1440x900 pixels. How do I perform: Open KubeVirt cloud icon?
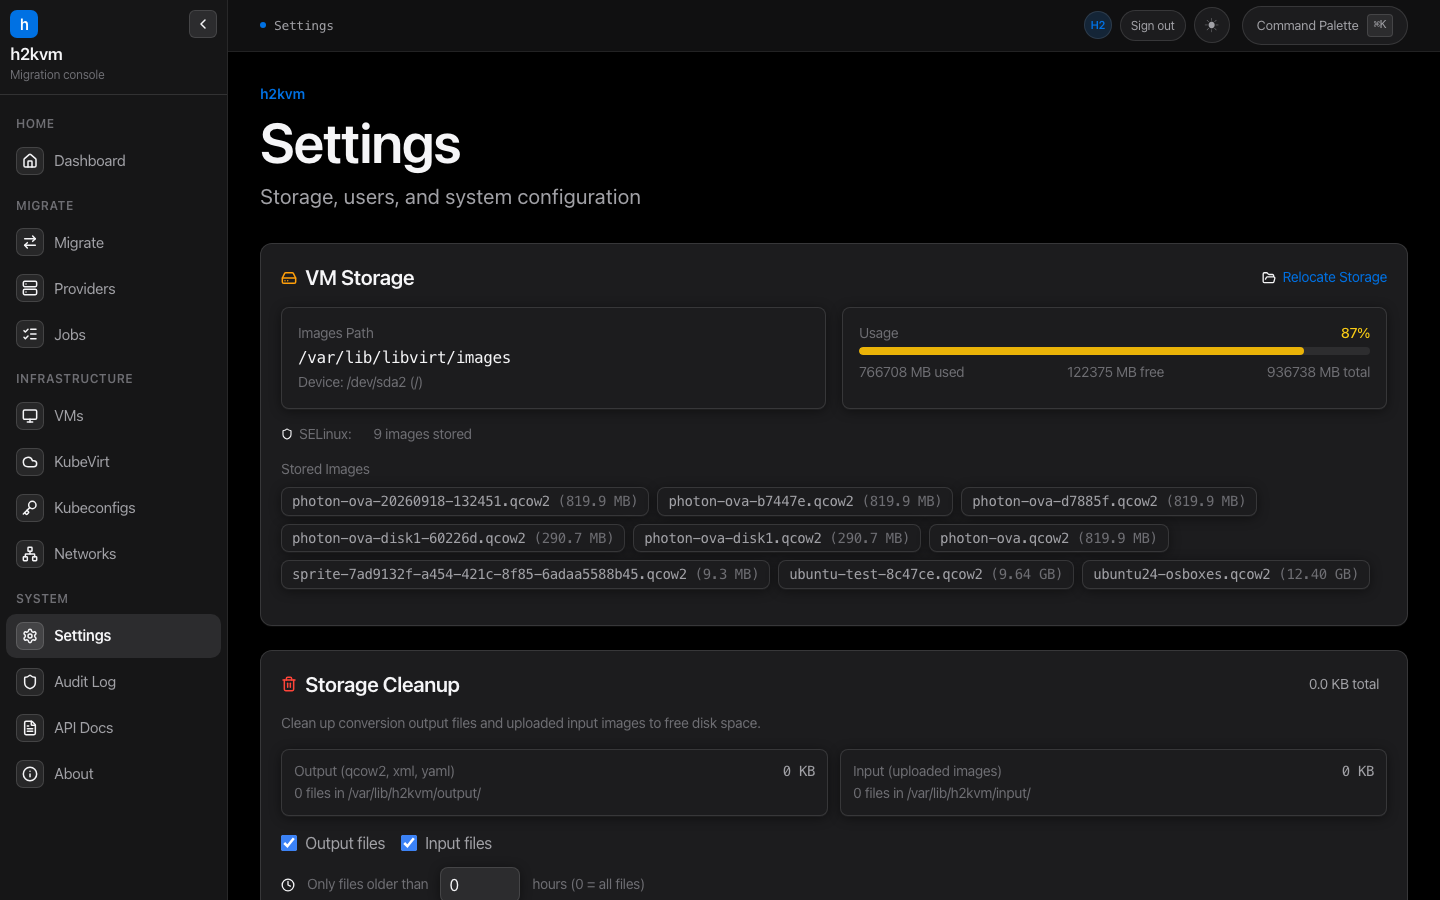(x=30, y=462)
